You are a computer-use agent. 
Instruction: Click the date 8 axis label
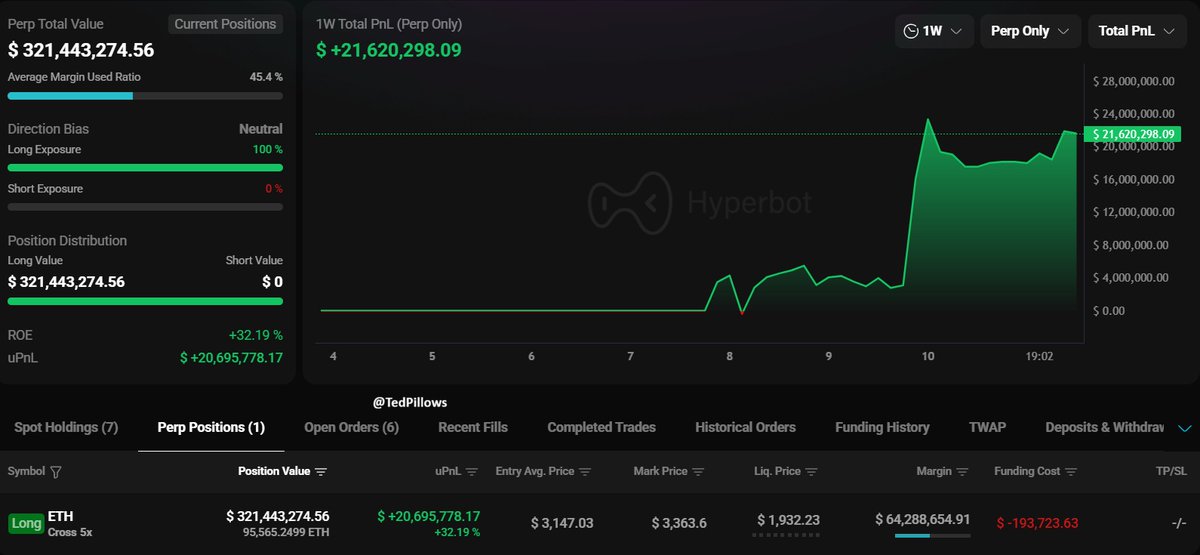(x=730, y=356)
